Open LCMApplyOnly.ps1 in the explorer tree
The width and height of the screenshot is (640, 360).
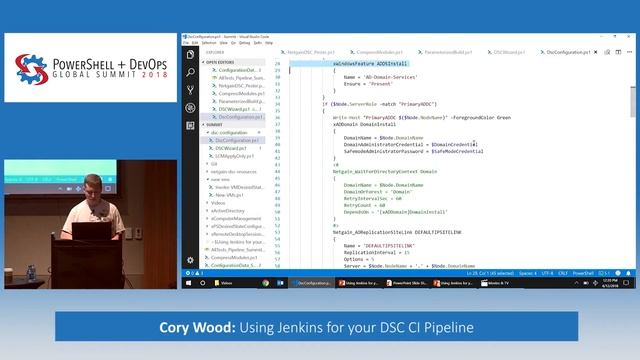click(x=232, y=156)
